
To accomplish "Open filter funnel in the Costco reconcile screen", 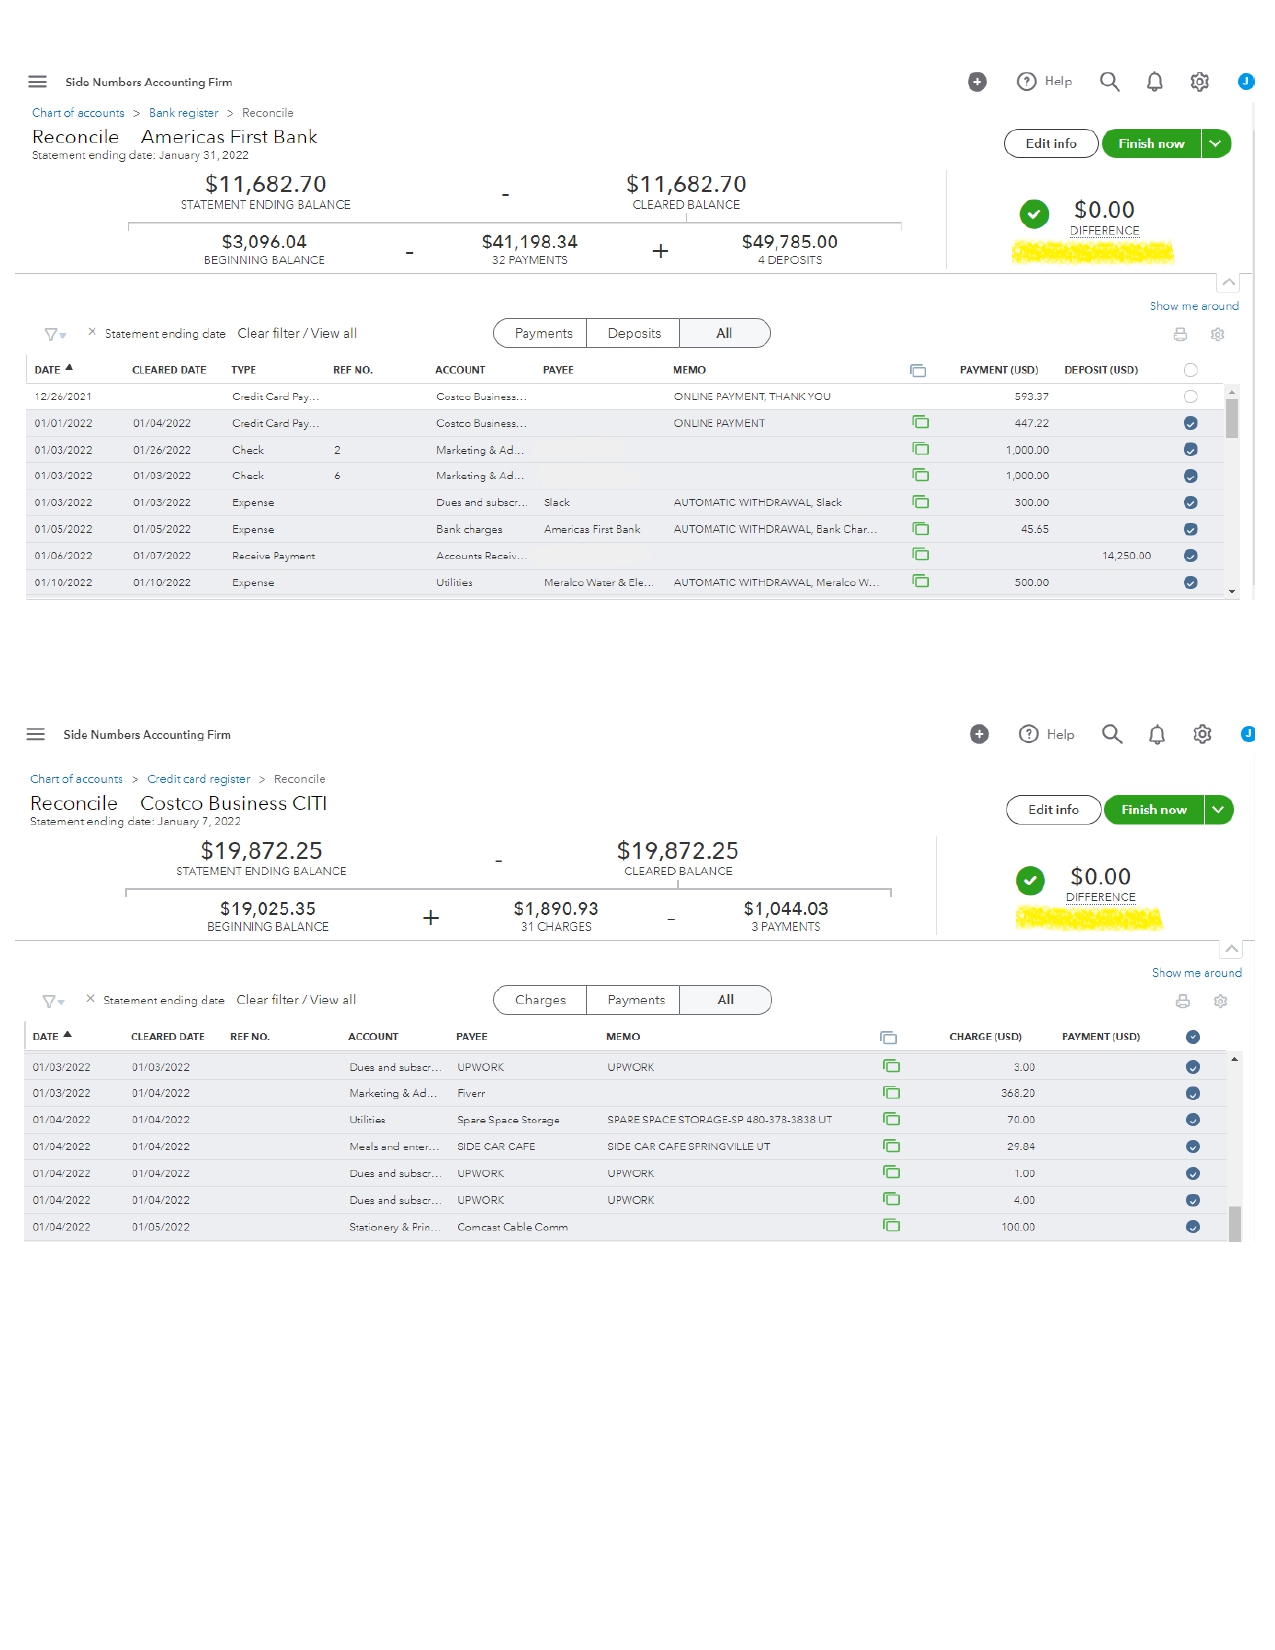I will click(53, 1001).
